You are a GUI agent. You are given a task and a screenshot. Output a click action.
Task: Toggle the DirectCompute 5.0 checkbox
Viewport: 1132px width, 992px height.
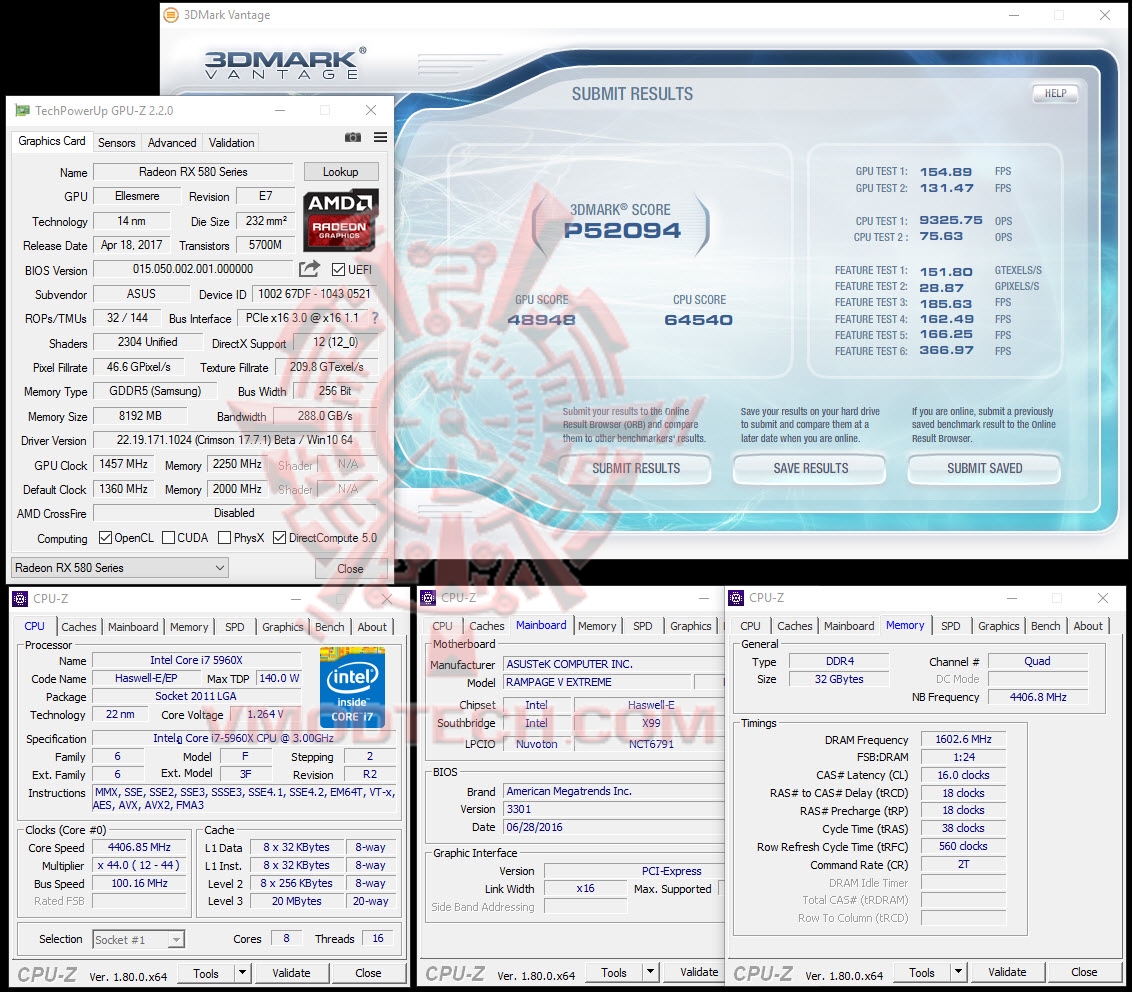click(x=279, y=538)
